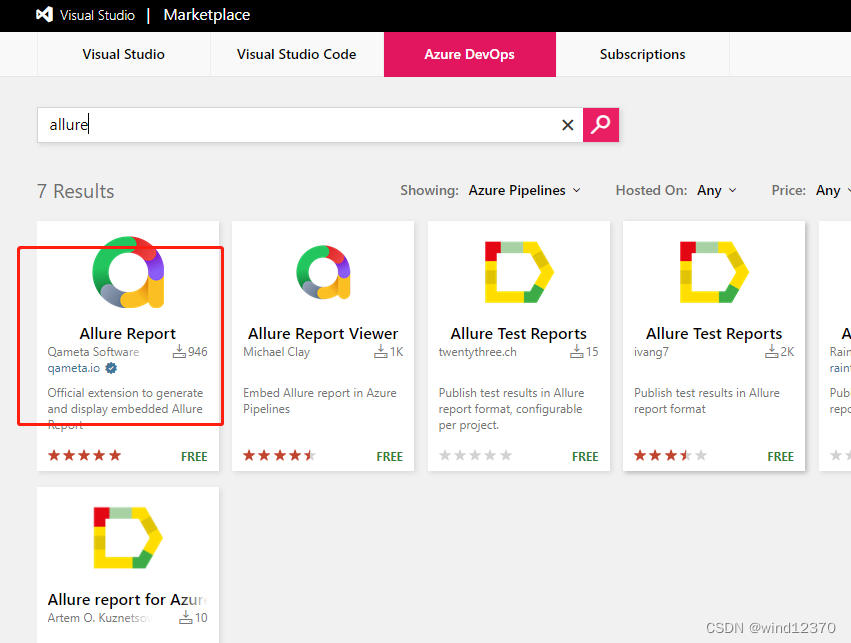Expand the Hosted On Any dropdown
Screen dimensions: 851x643
pos(717,190)
